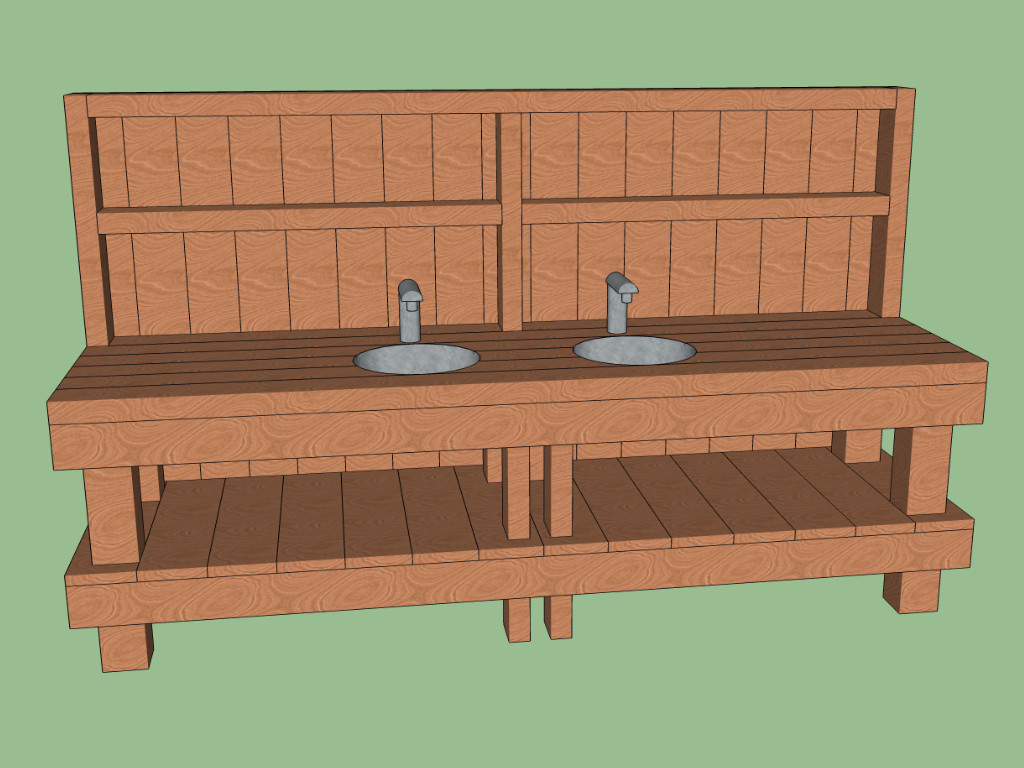The height and width of the screenshot is (768, 1024).
Task: Click the front-right bench leg foot
Action: click(x=912, y=591)
